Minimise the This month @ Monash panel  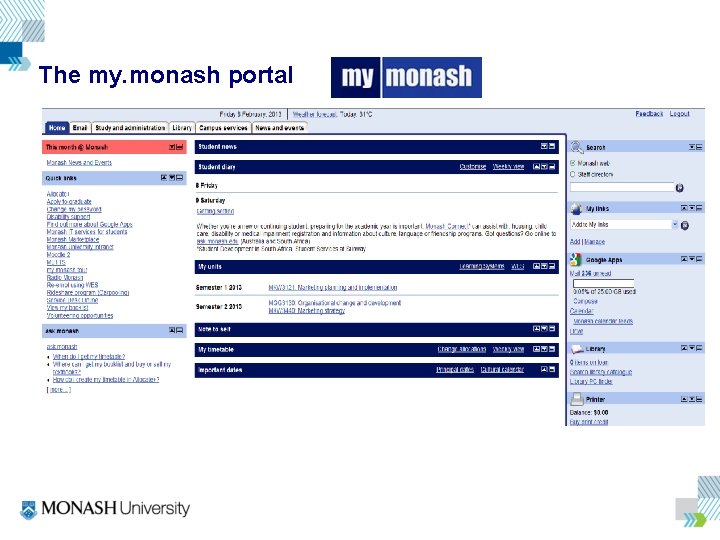(180, 147)
